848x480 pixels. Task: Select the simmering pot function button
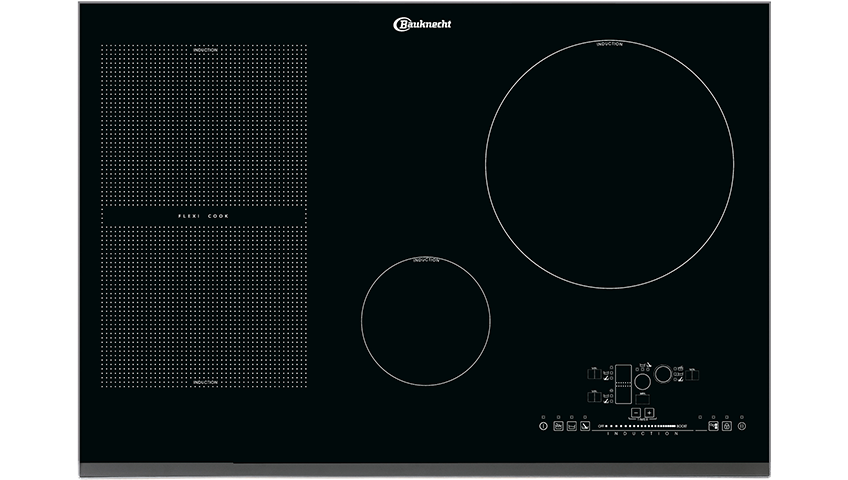(572, 426)
